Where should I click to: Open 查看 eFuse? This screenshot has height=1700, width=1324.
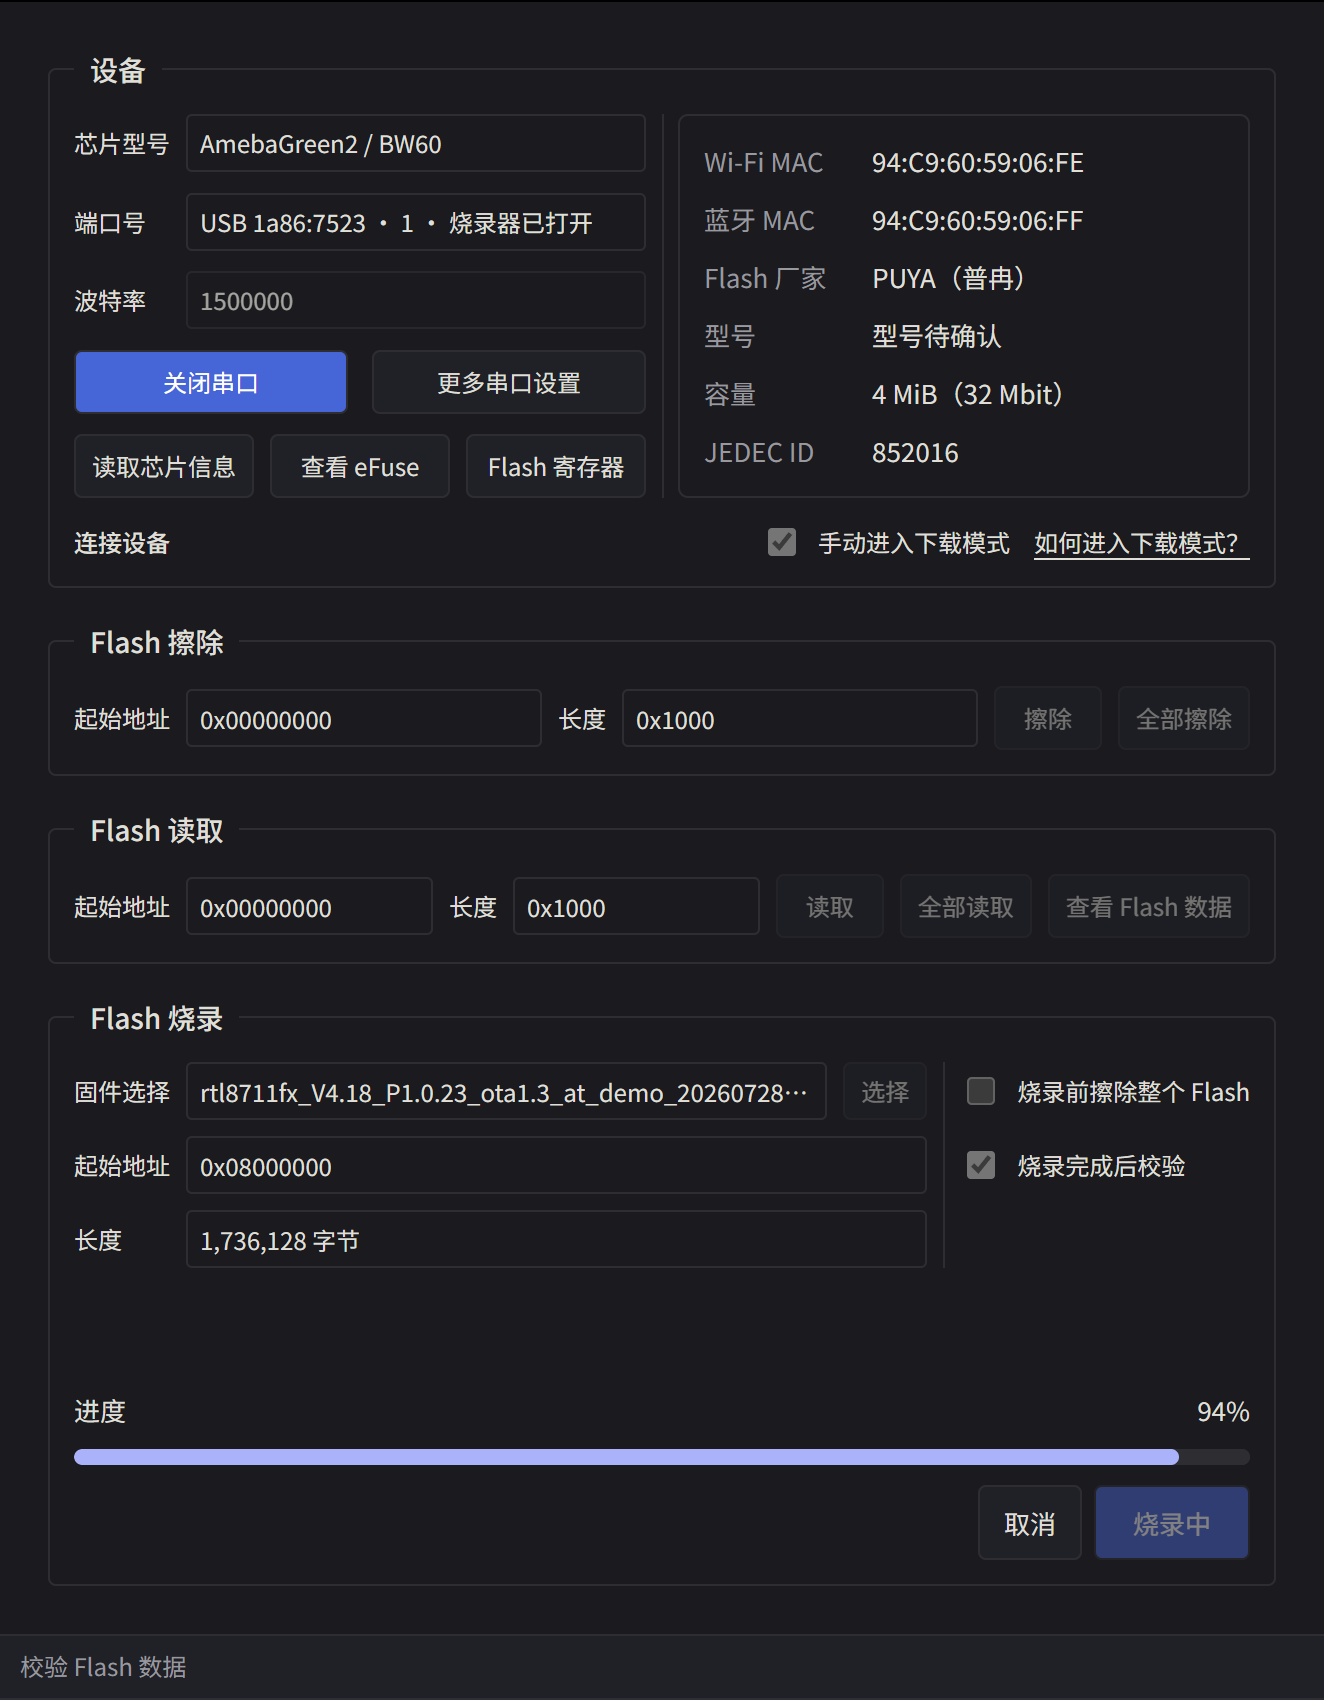tap(360, 466)
